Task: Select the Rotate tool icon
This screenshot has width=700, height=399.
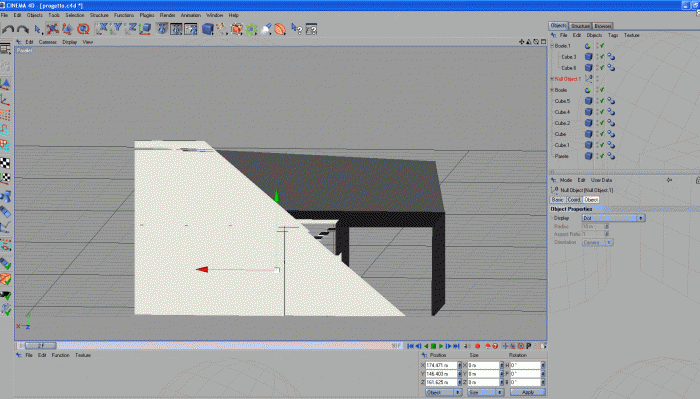Action: (83, 29)
